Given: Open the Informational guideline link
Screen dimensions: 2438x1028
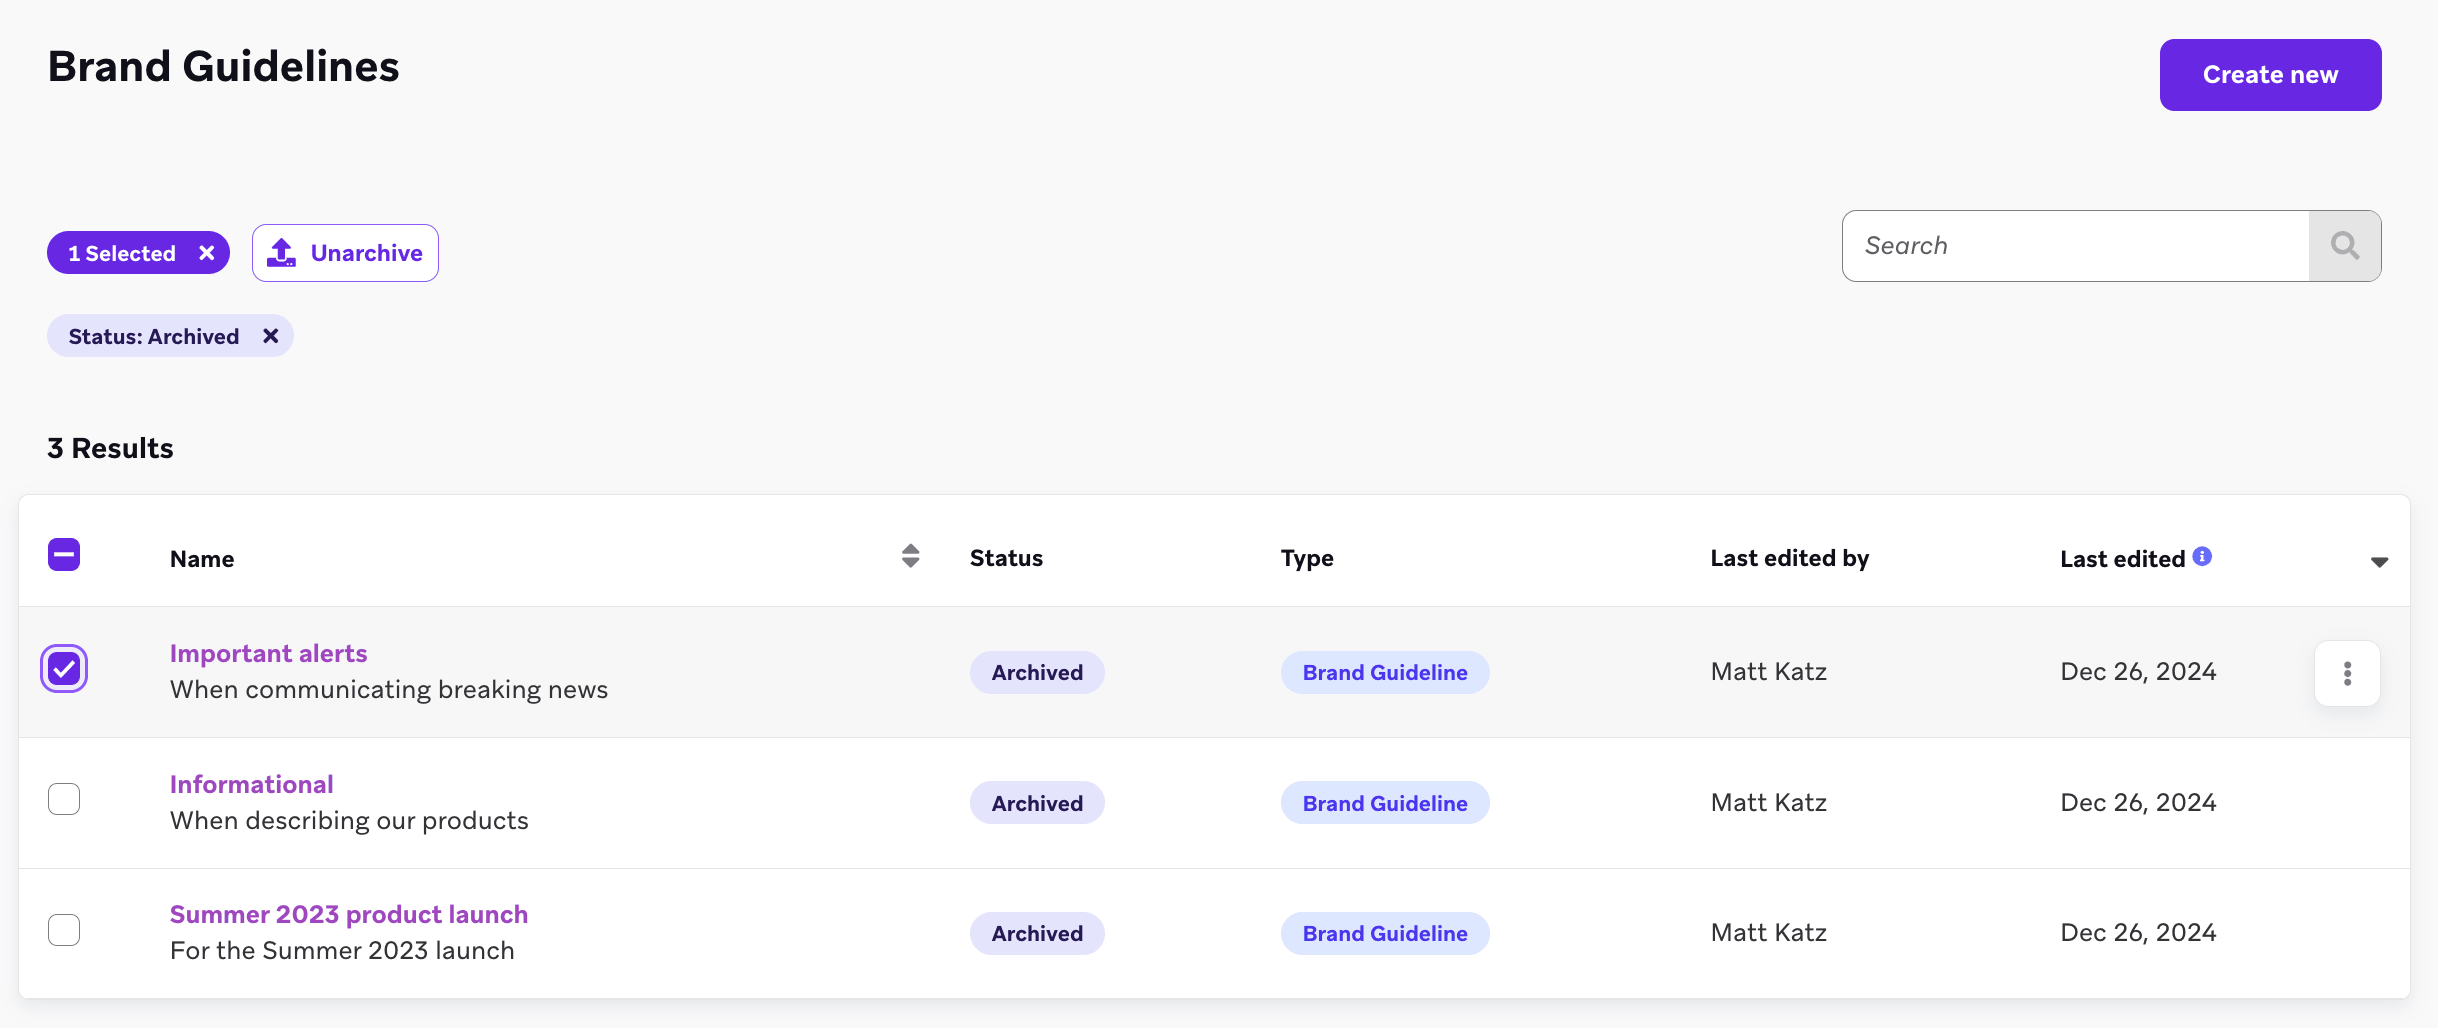Looking at the screenshot, I should 252,784.
